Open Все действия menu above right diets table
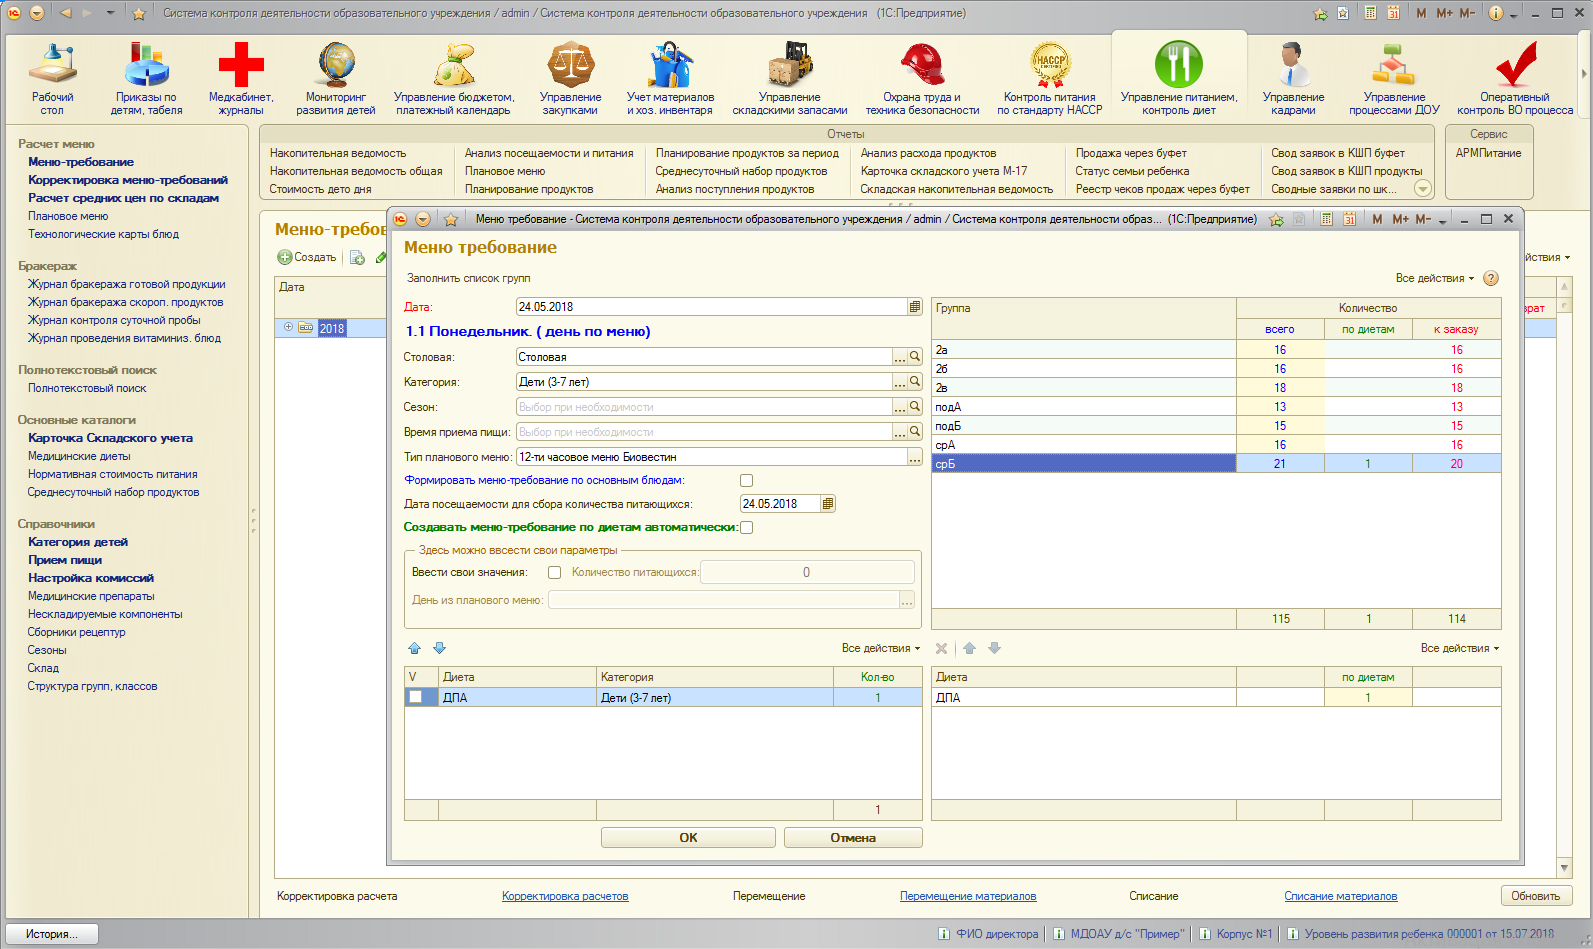This screenshot has height=949, width=1593. [x=1460, y=648]
